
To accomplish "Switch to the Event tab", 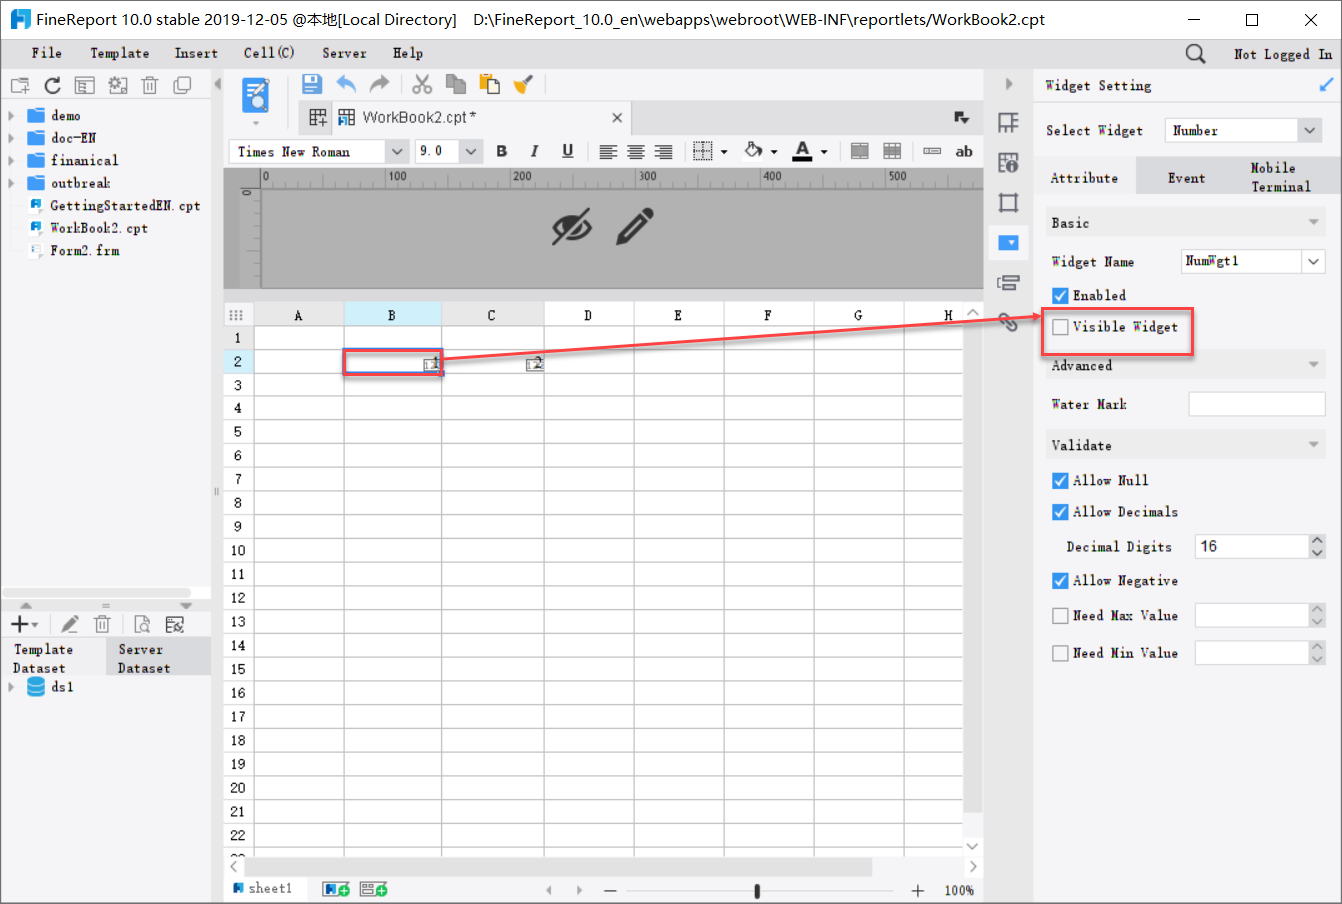I will click(1186, 177).
